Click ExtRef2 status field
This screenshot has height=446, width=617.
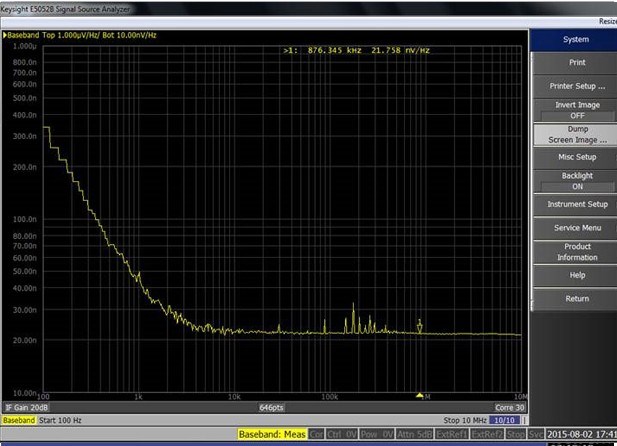[487, 435]
